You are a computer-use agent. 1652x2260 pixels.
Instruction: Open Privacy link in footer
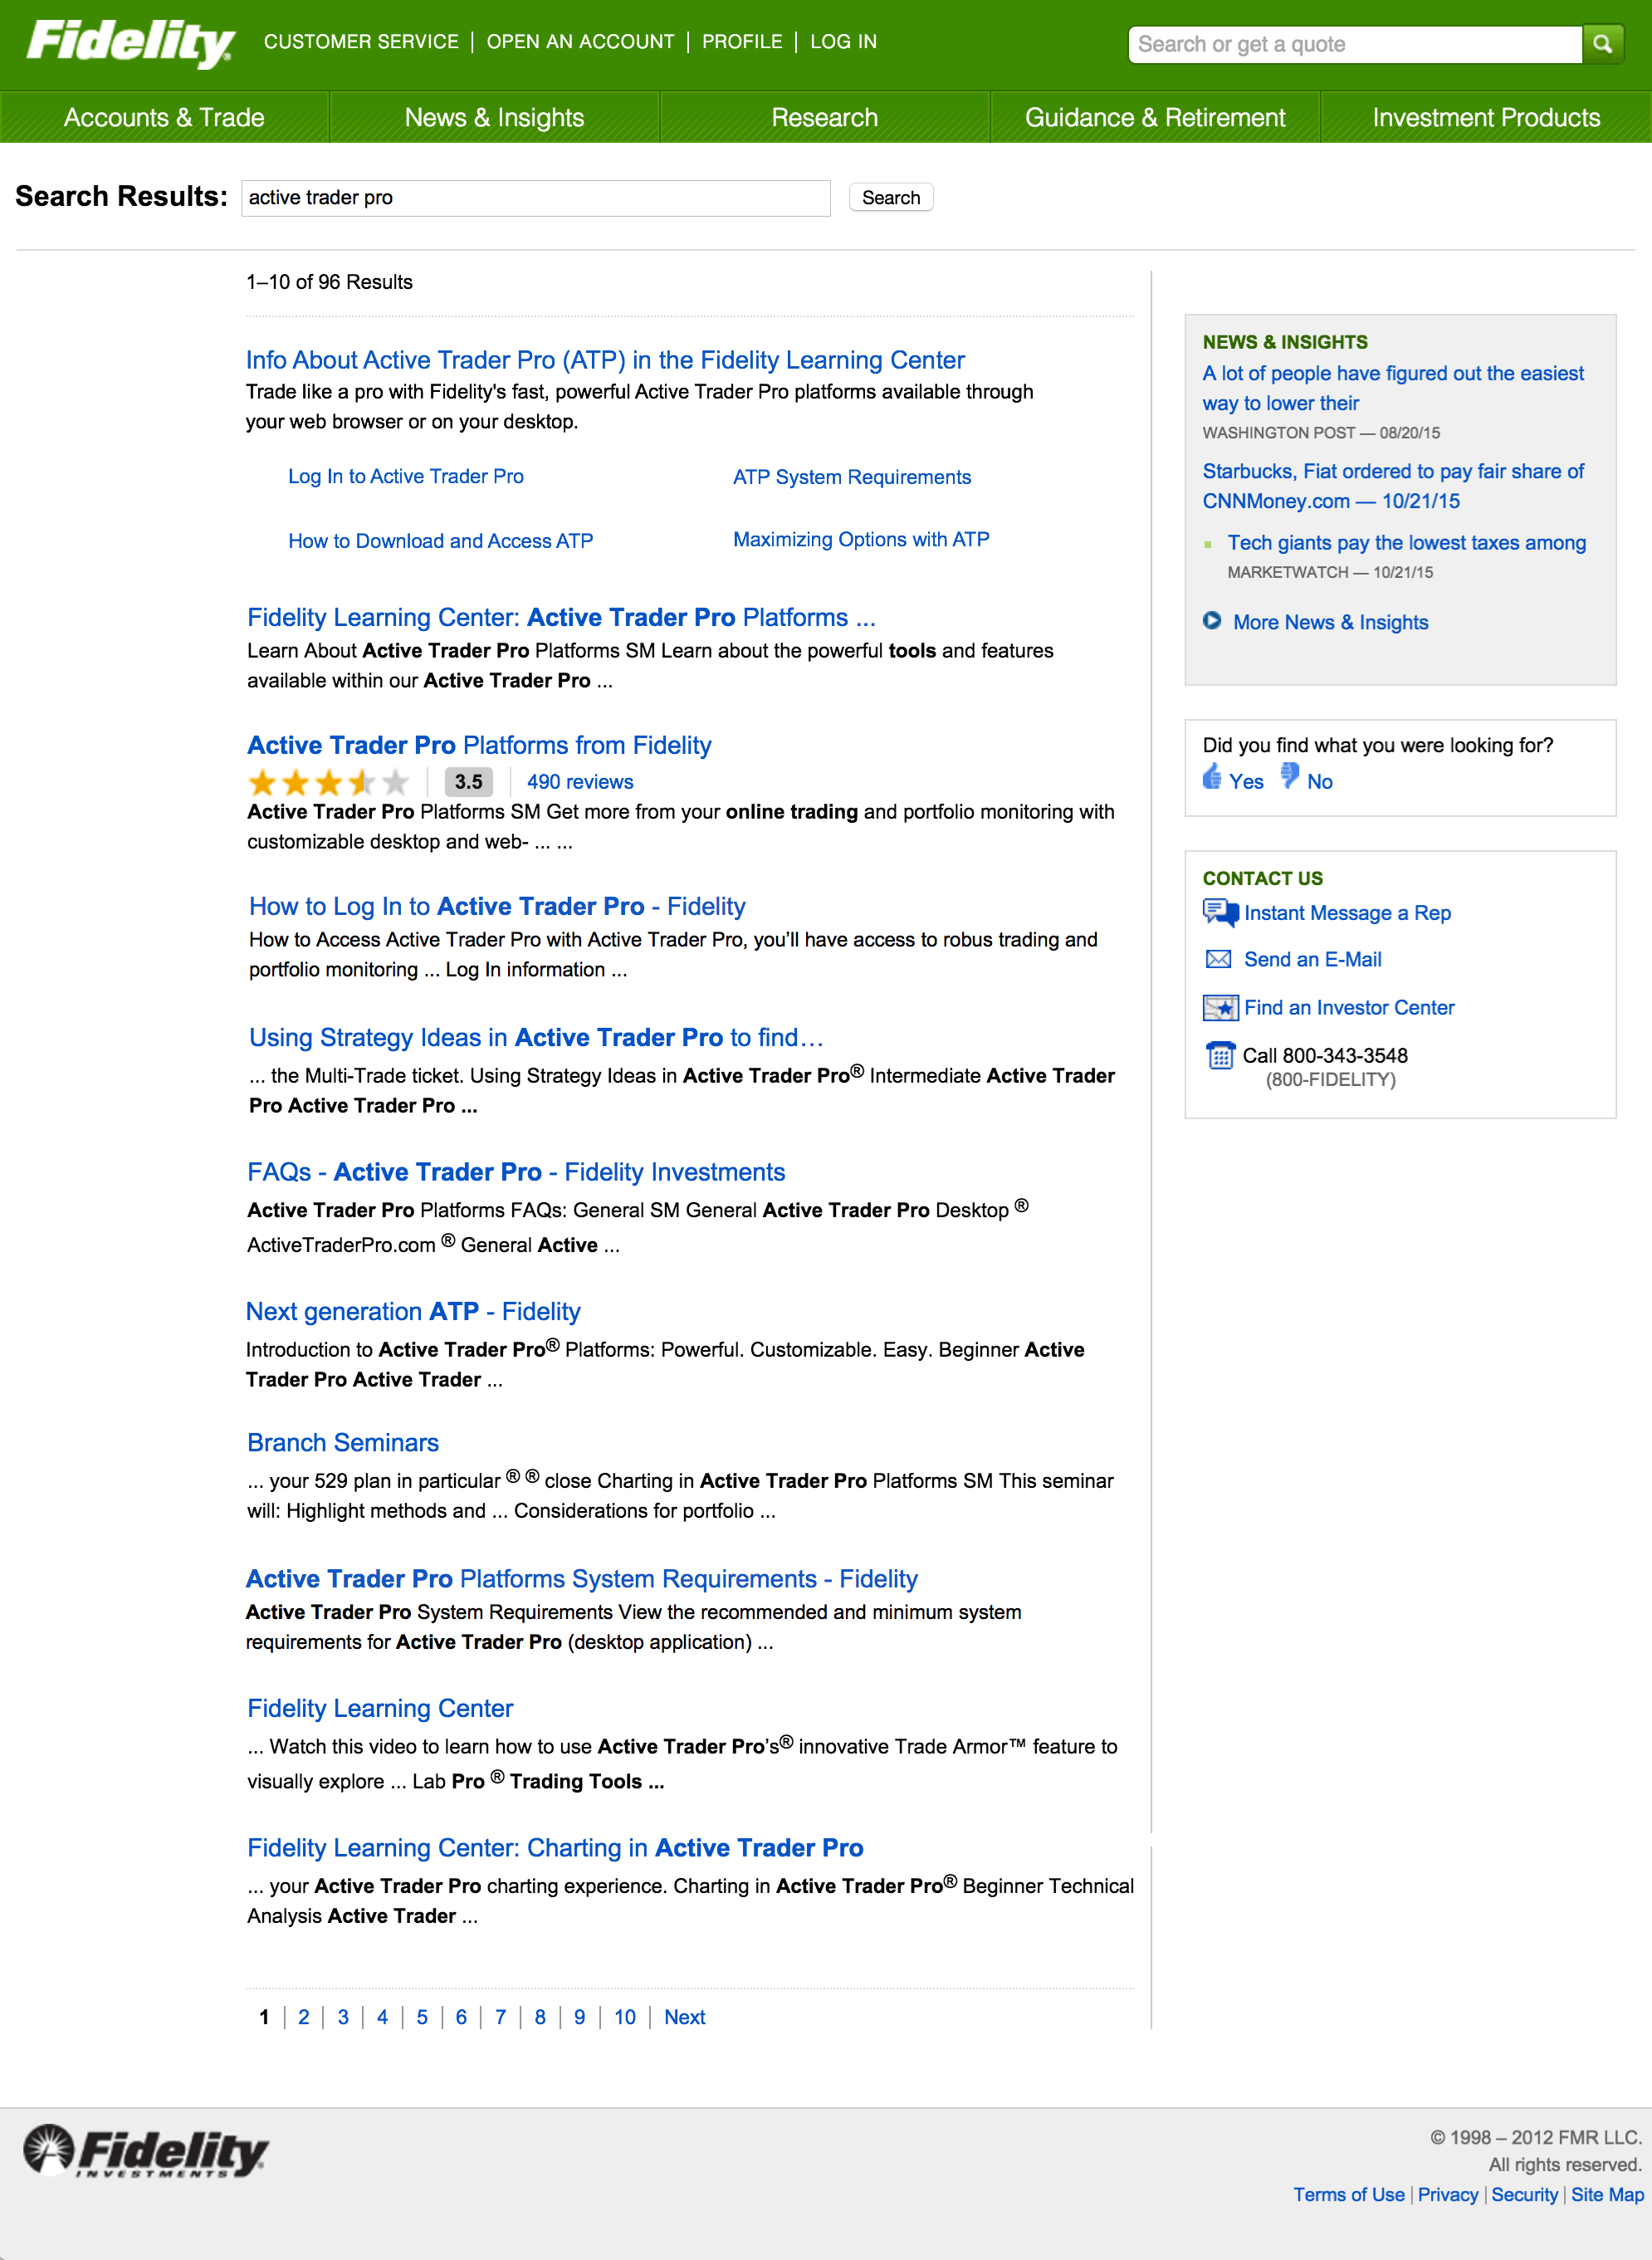coord(1447,2194)
